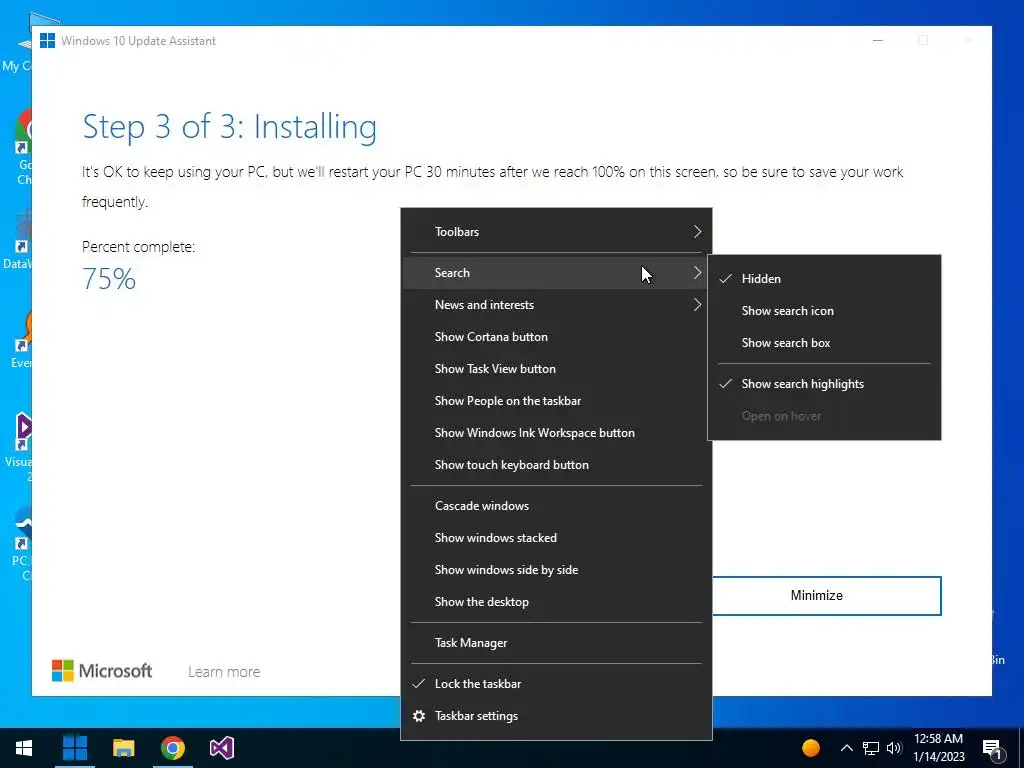Click the gear icon beside Taskbar settings
This screenshot has width=1024, height=768.
tap(419, 716)
